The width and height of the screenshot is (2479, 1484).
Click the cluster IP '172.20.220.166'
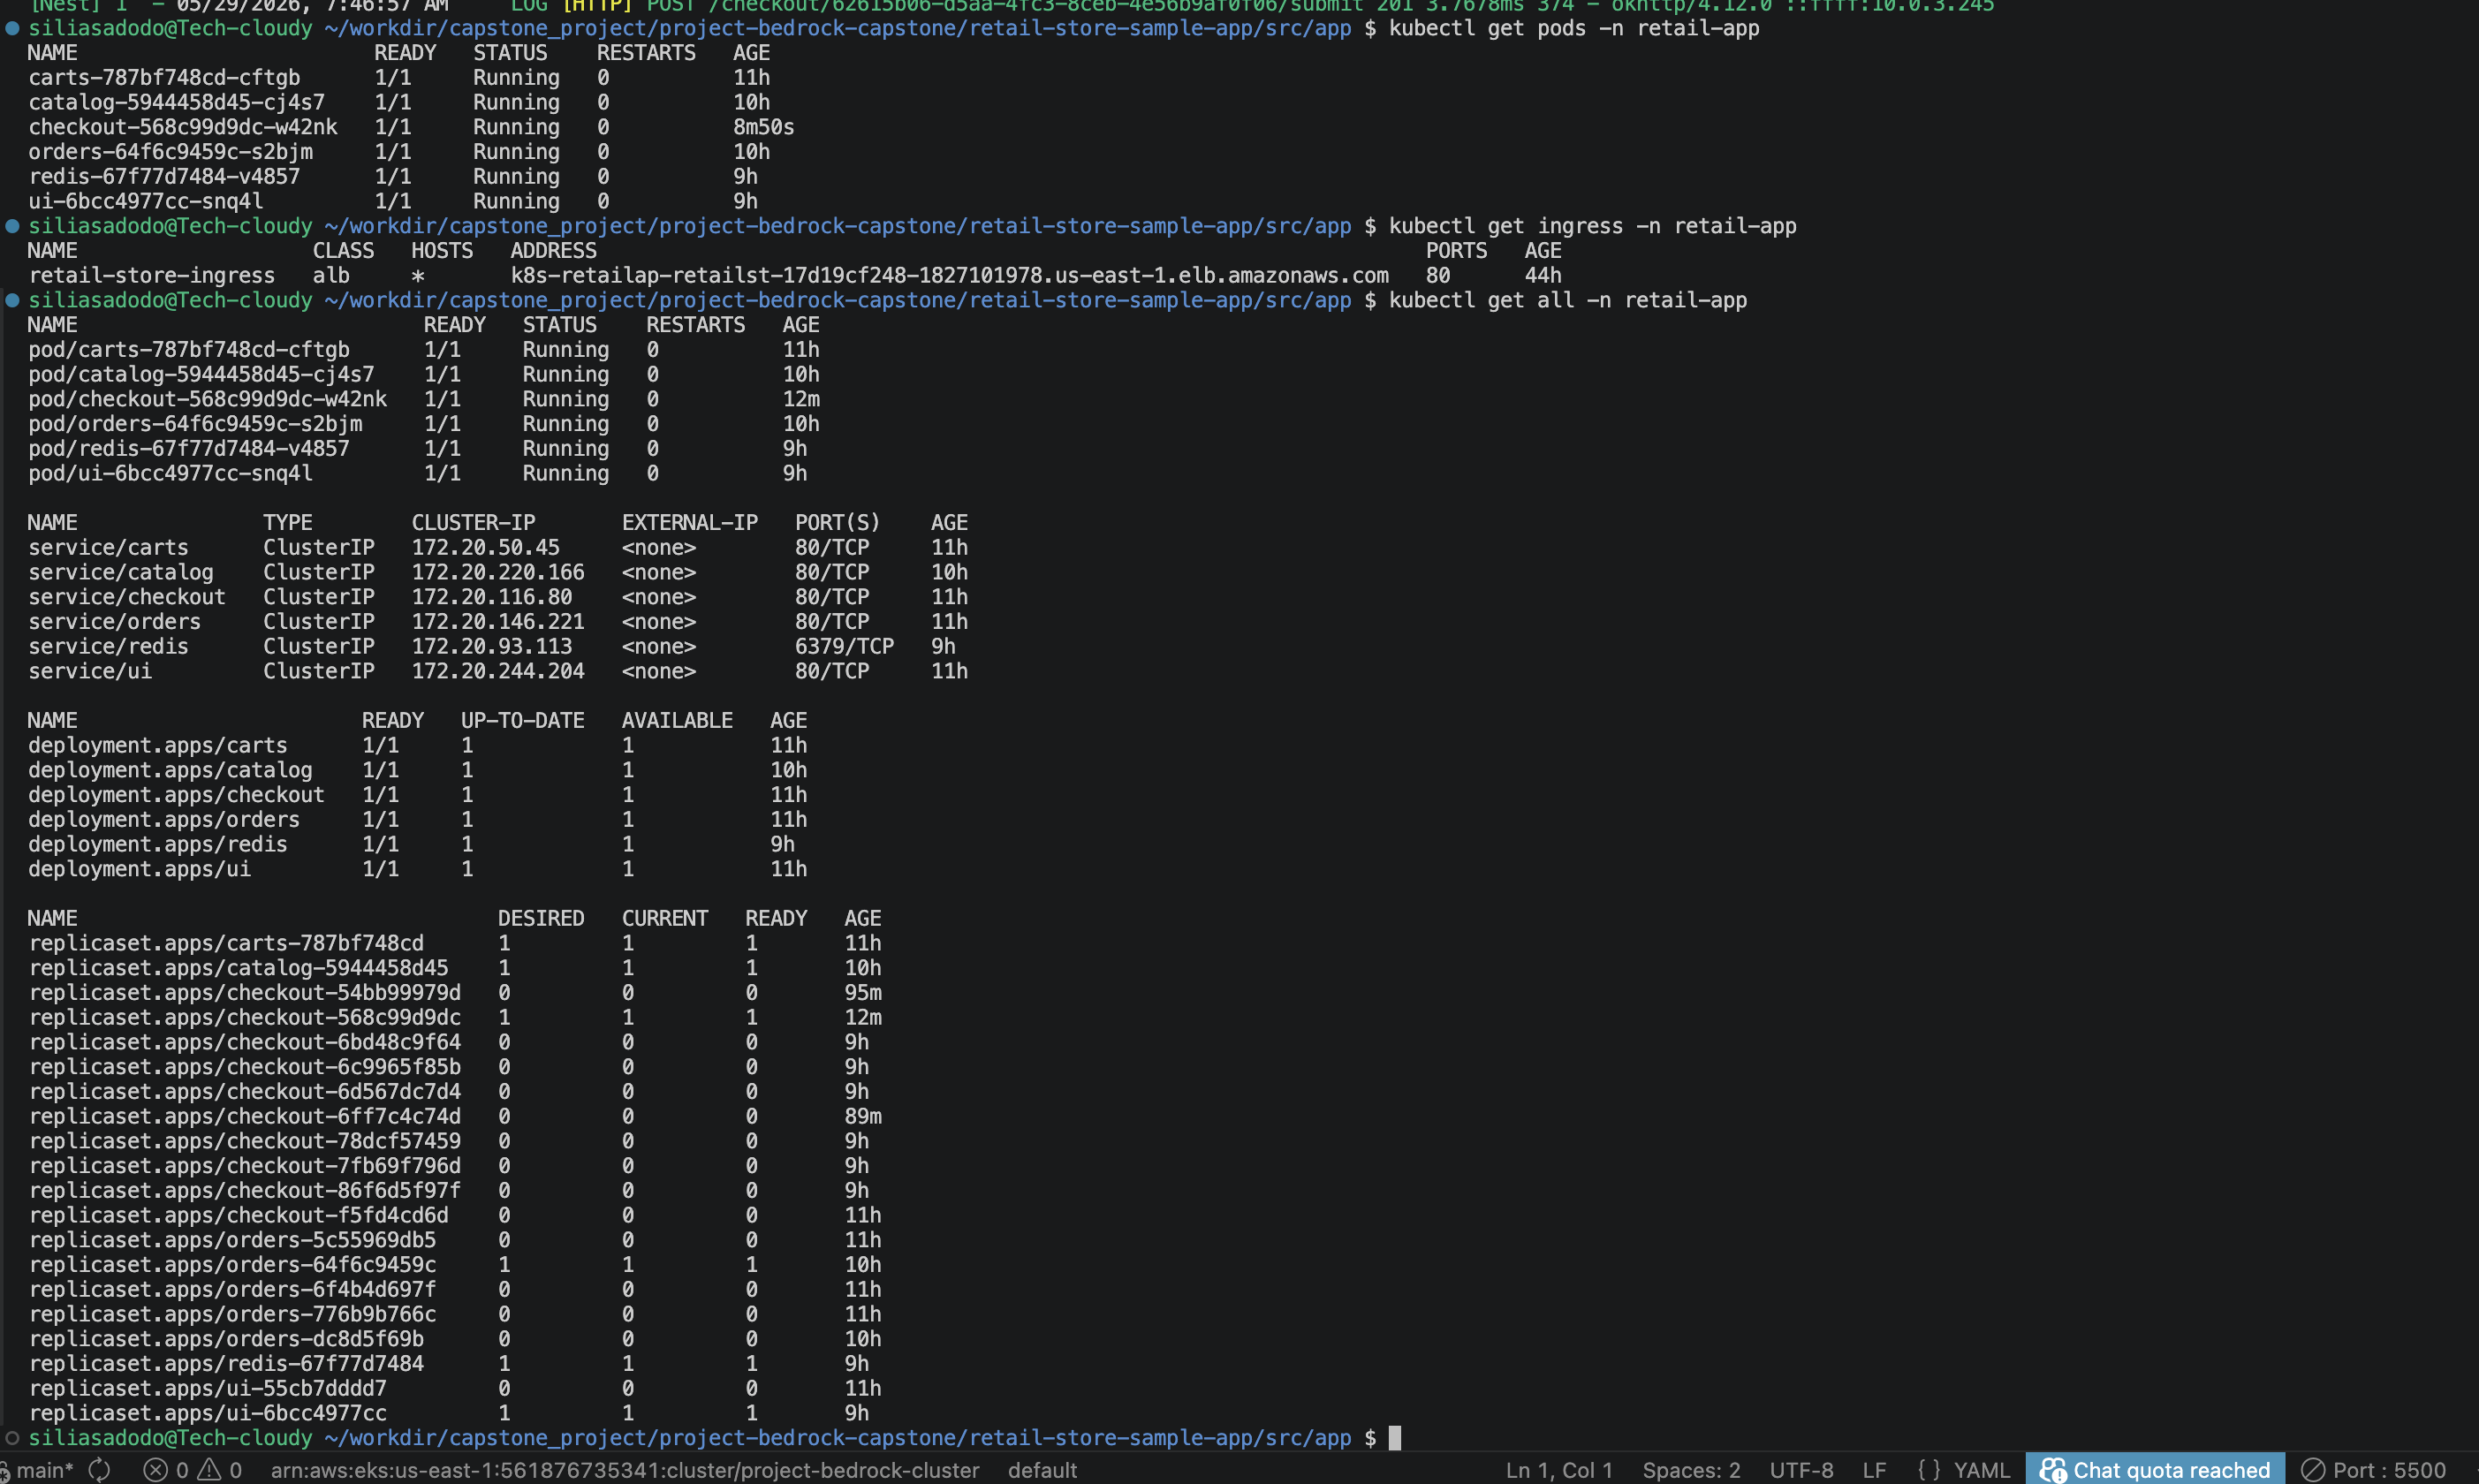point(498,572)
